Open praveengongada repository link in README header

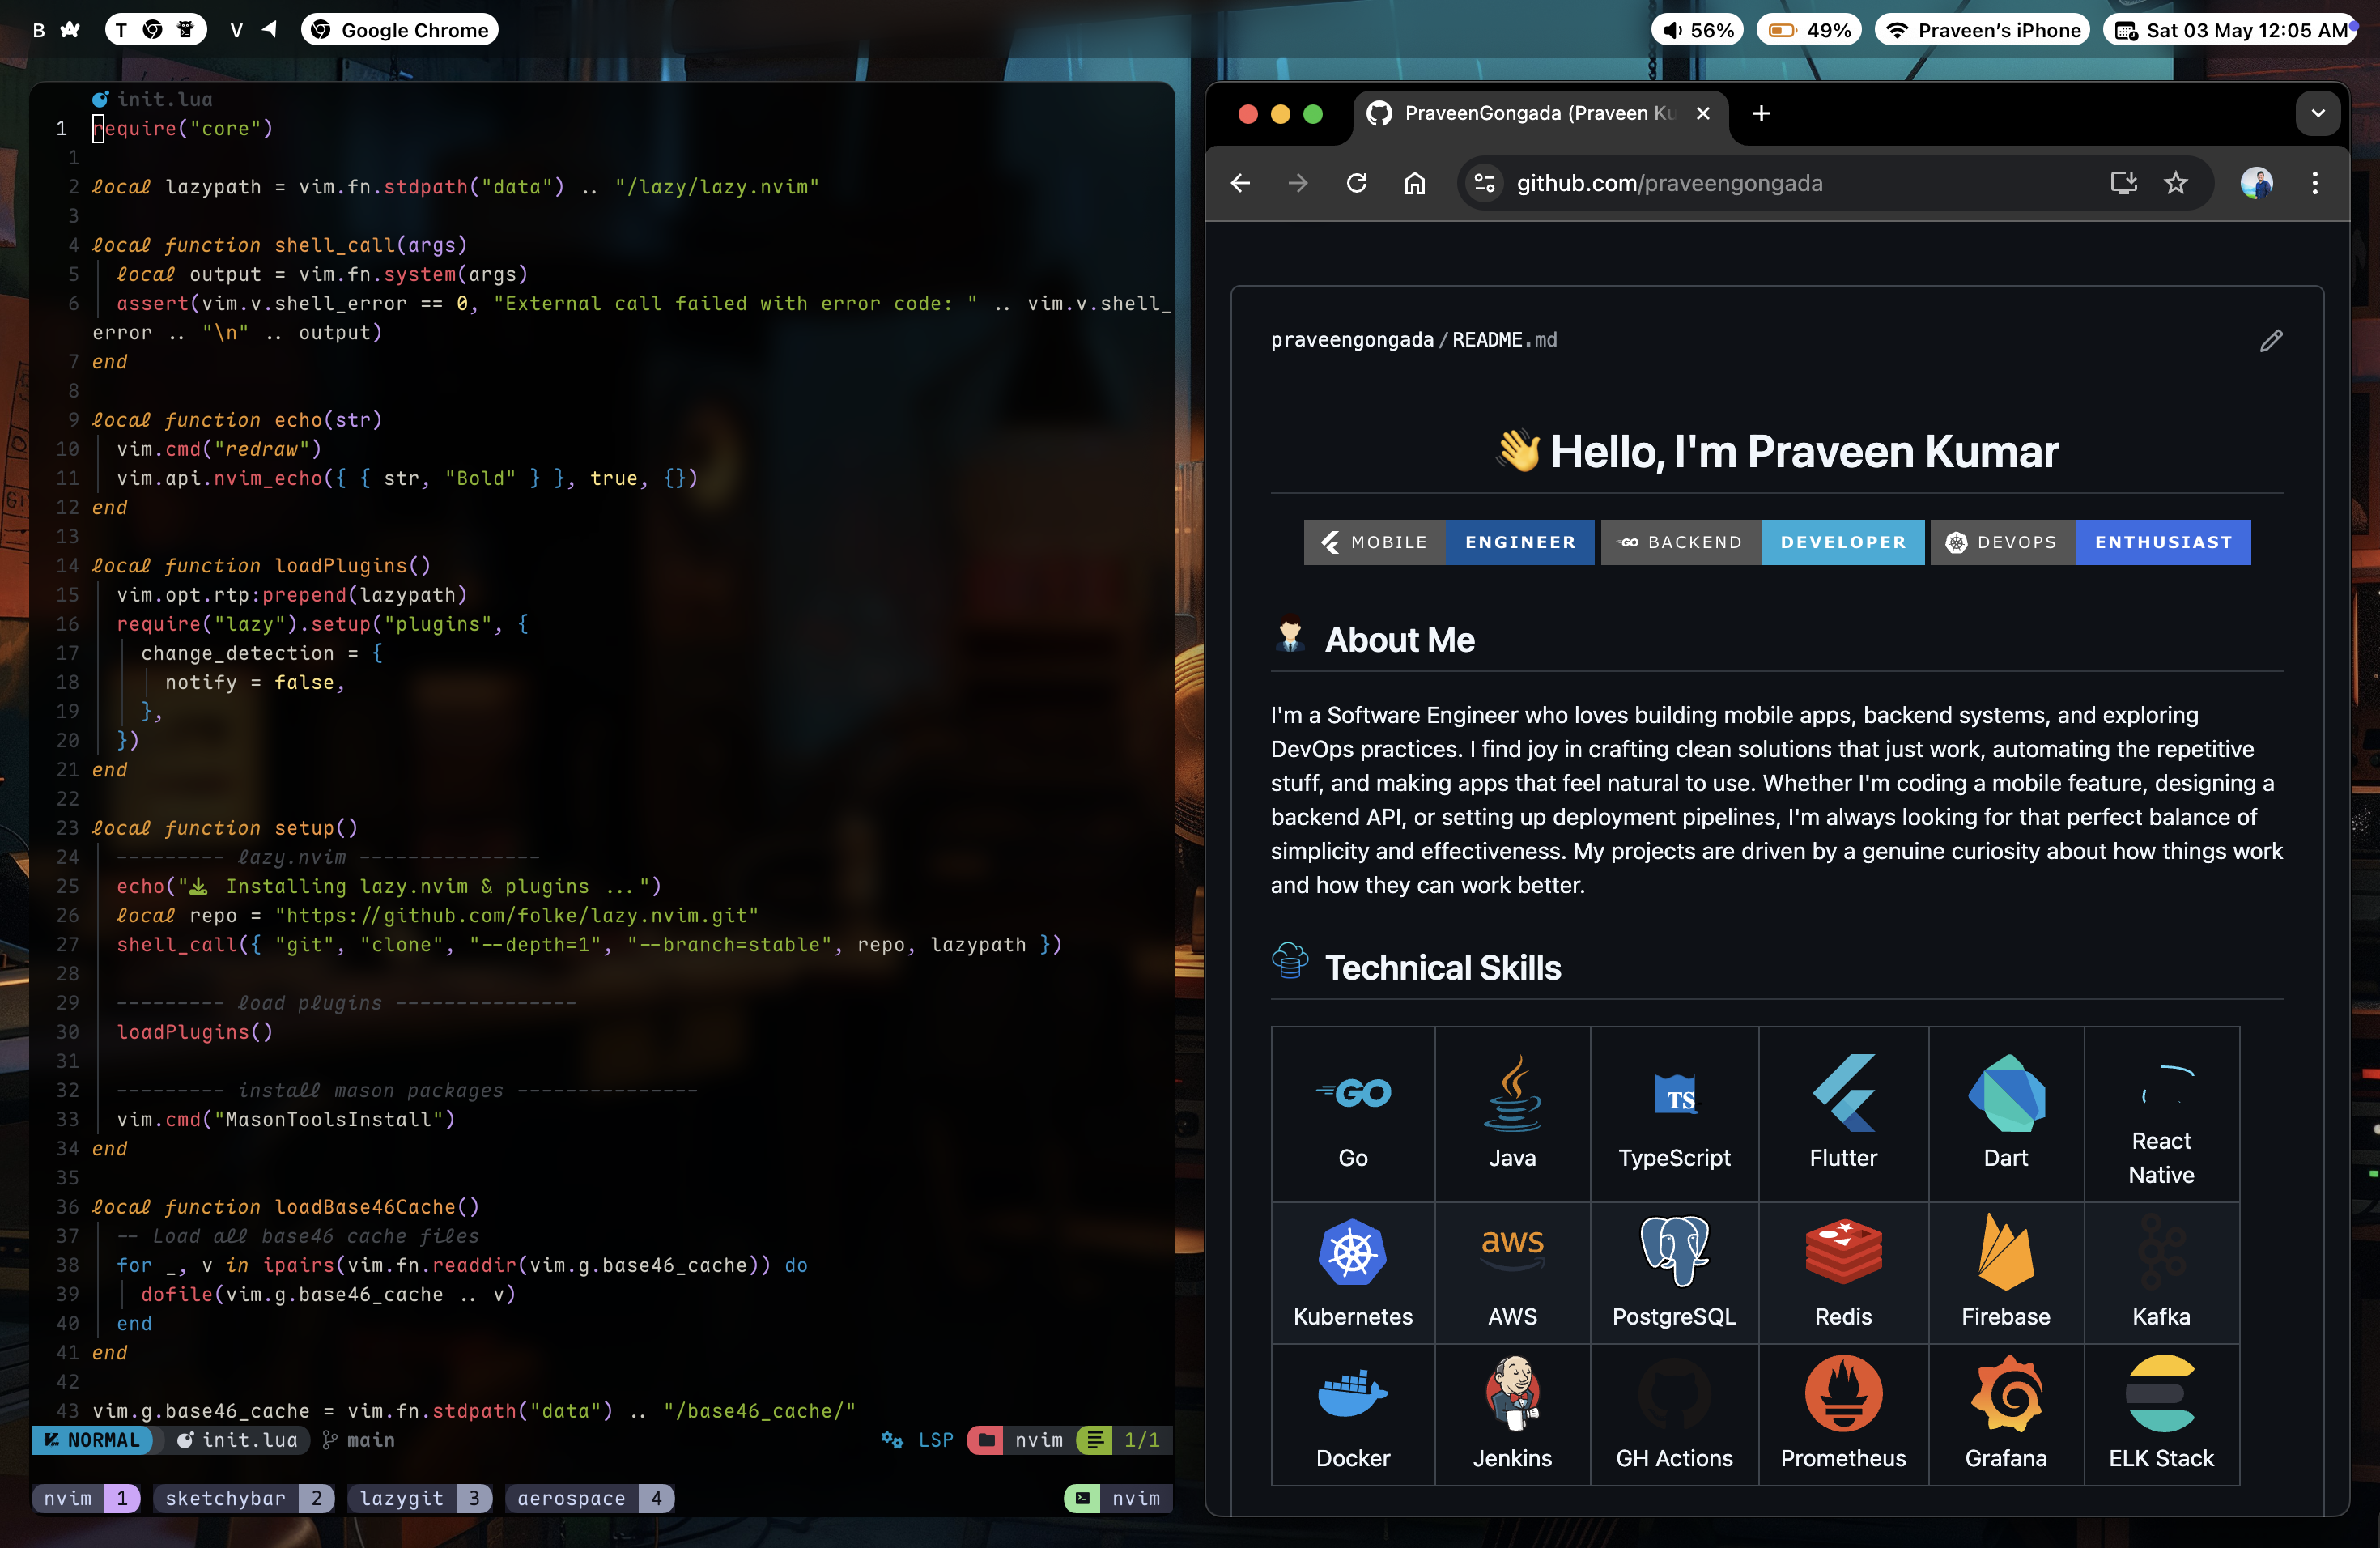[x=1352, y=340]
